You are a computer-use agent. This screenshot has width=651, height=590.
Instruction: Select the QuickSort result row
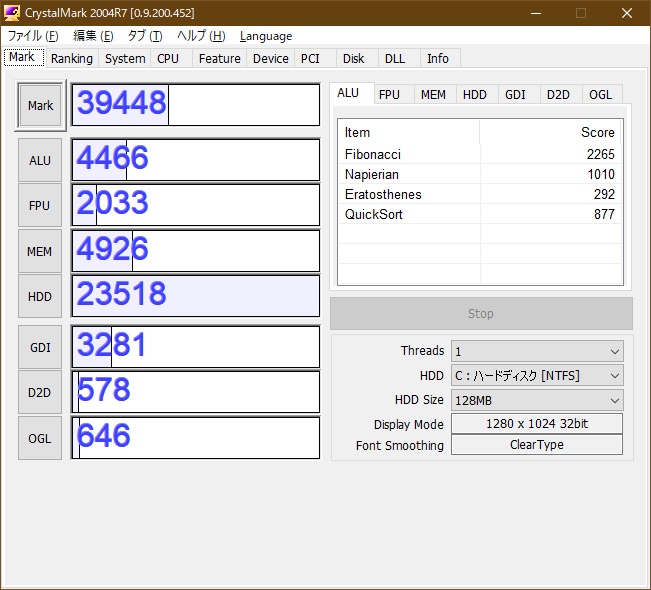pos(480,214)
